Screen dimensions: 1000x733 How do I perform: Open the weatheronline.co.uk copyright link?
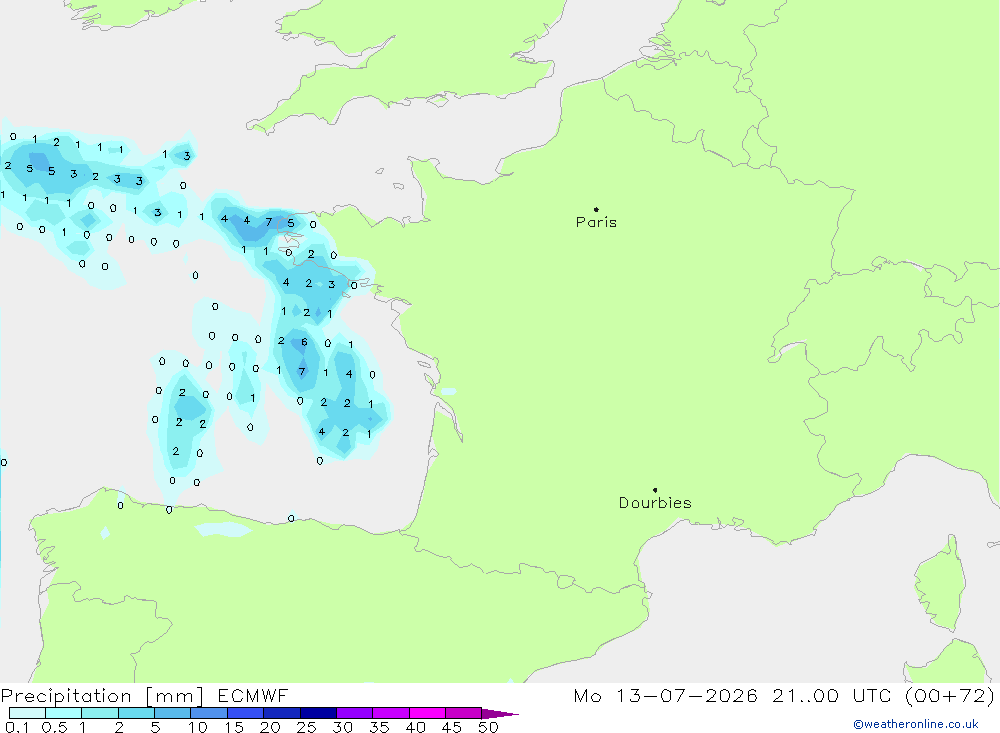(916, 724)
